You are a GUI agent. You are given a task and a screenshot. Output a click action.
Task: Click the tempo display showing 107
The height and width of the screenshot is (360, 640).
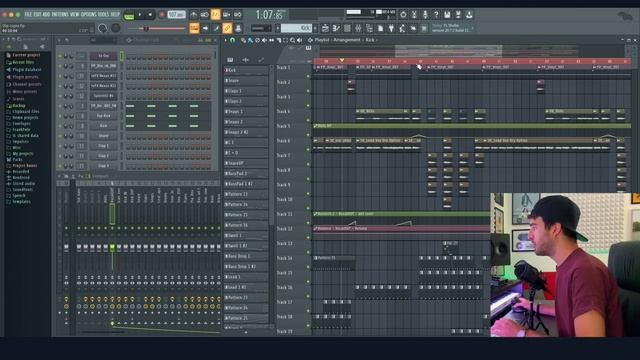coord(176,15)
